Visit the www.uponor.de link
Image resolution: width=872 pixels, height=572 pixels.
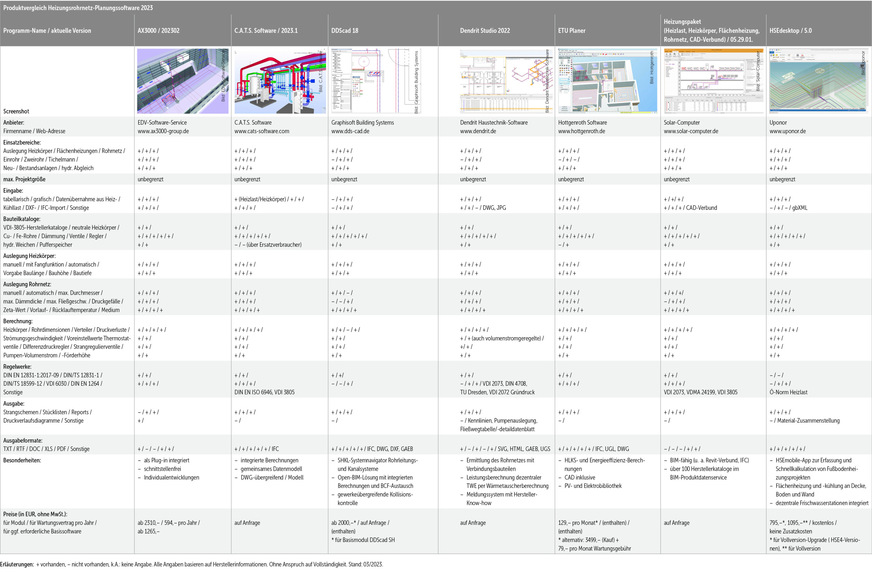pos(786,131)
